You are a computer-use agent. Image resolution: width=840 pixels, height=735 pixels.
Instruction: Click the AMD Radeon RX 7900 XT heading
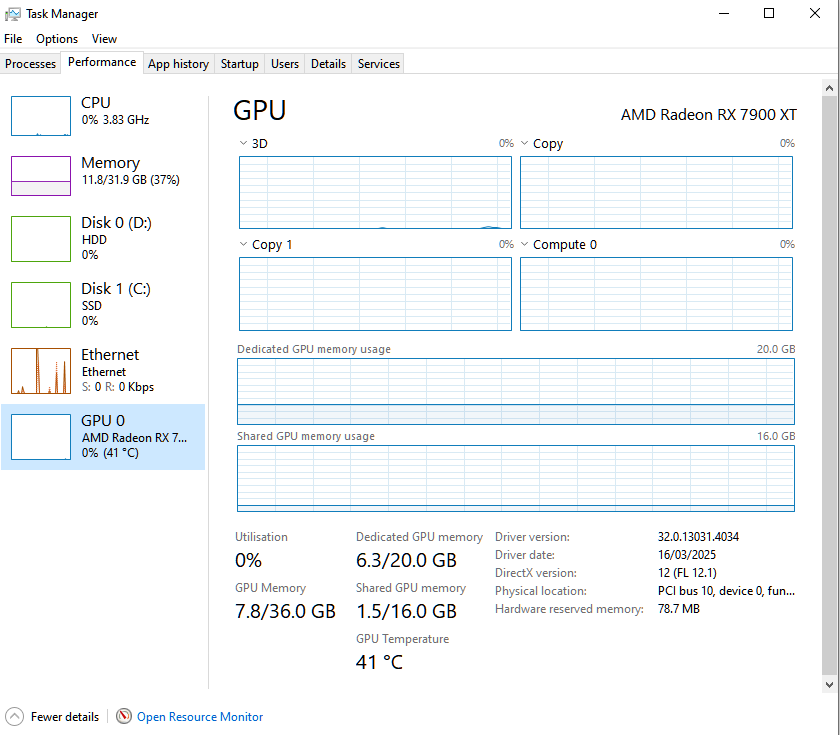[x=709, y=115]
